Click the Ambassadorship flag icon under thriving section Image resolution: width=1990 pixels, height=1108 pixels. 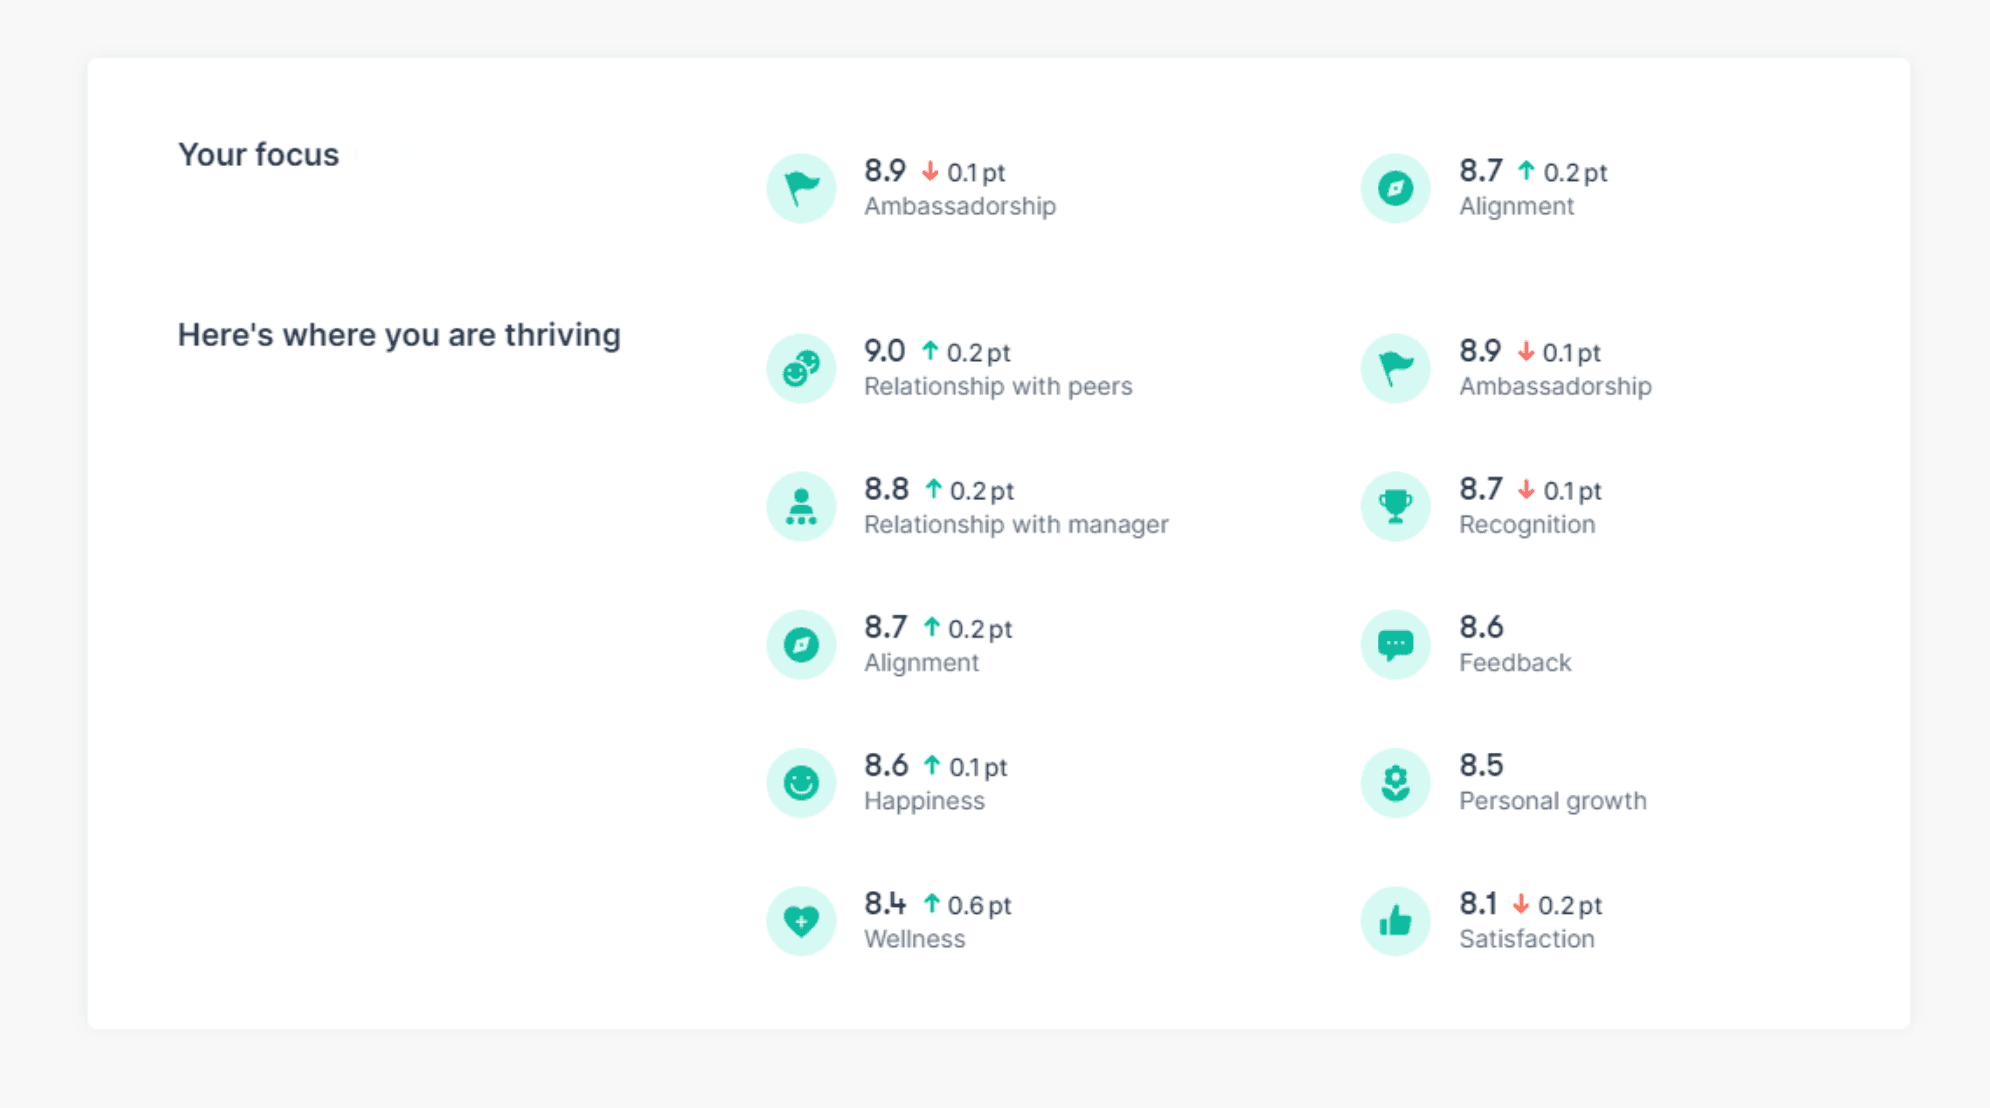coord(1395,368)
